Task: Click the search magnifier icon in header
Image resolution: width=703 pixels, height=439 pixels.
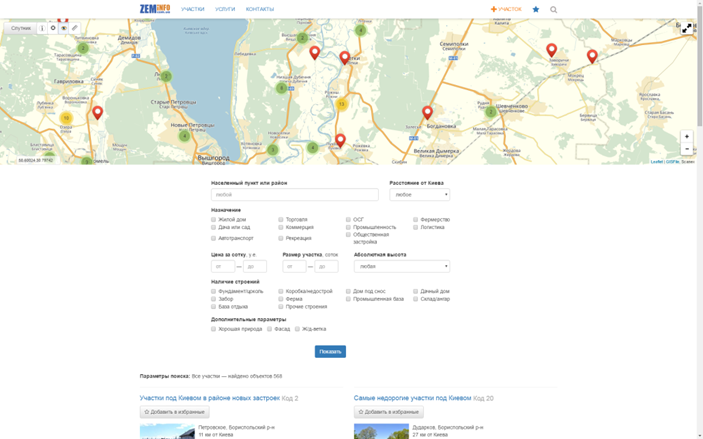Action: [x=553, y=9]
